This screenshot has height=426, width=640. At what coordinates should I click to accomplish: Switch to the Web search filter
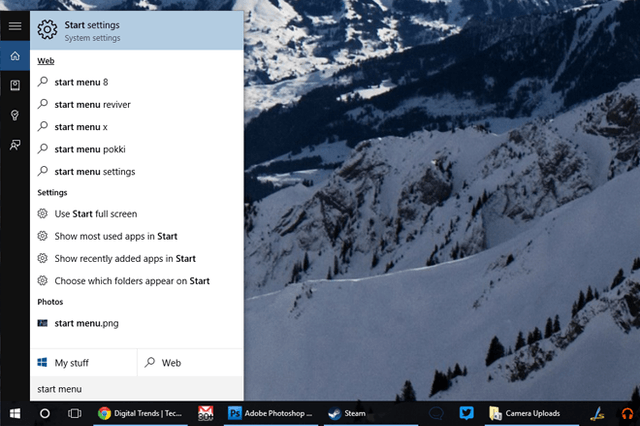(191, 363)
